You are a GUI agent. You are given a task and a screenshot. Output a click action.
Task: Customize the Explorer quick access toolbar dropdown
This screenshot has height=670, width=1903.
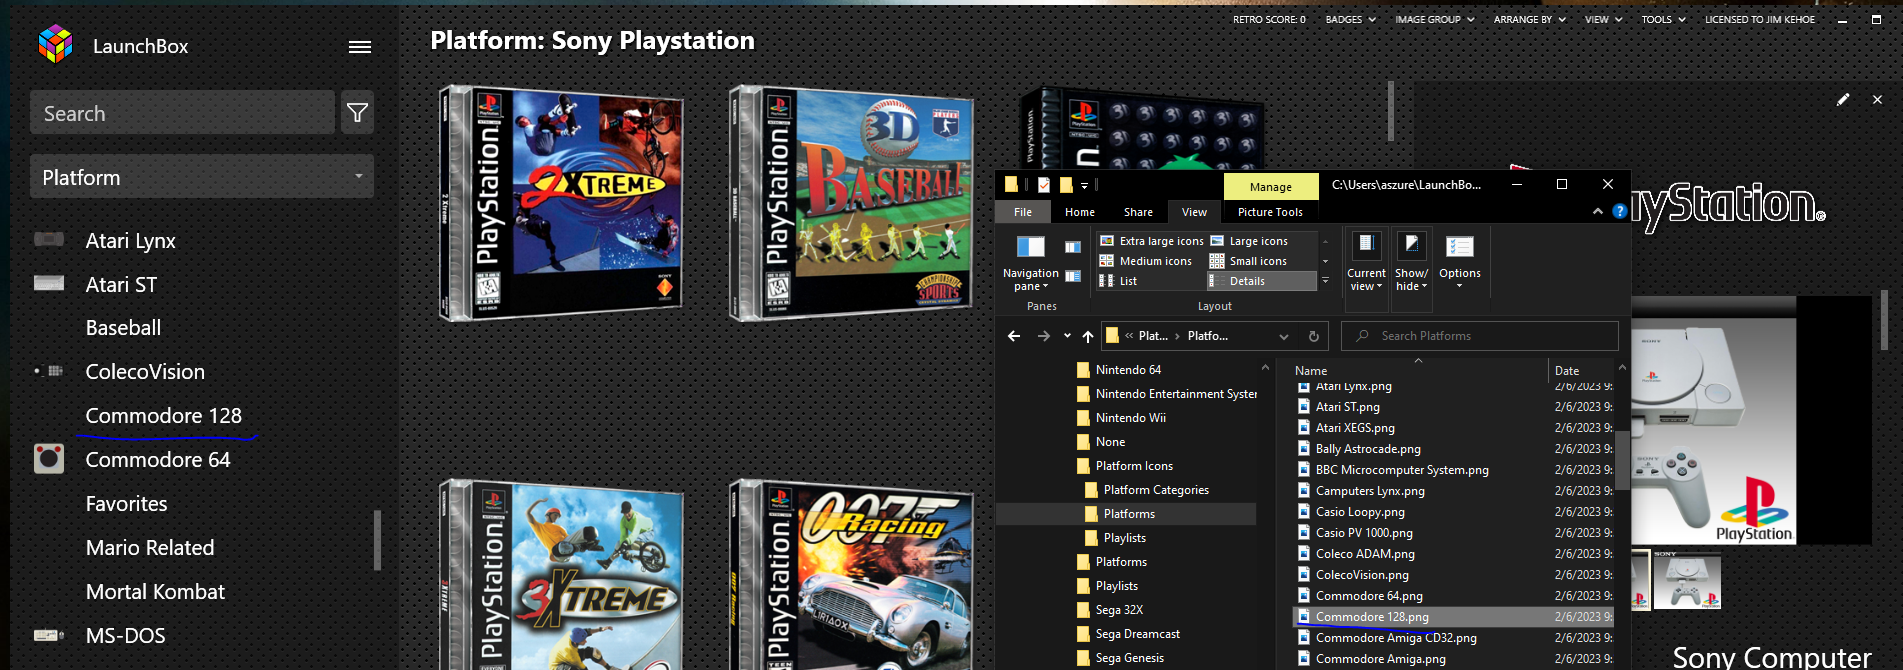[x=1085, y=185]
